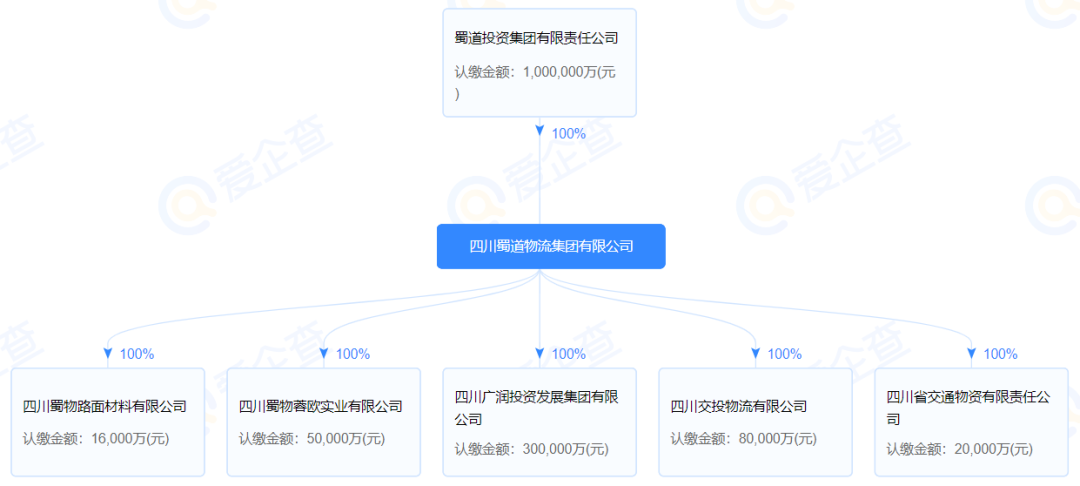1080x486 pixels.
Task: Click the arrow icon below 蜀道投资集团 node
Action: pos(540,132)
